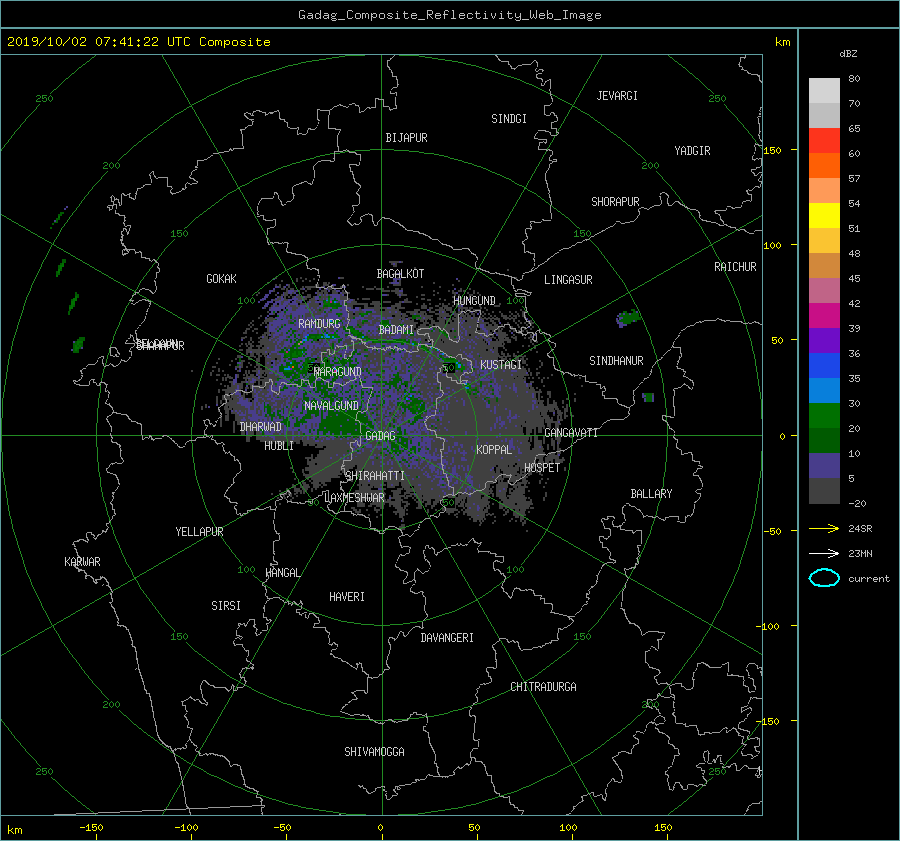This screenshot has height=841, width=900.
Task: Select the pink 42-45 dBZ legend swatch
Action: [824, 290]
